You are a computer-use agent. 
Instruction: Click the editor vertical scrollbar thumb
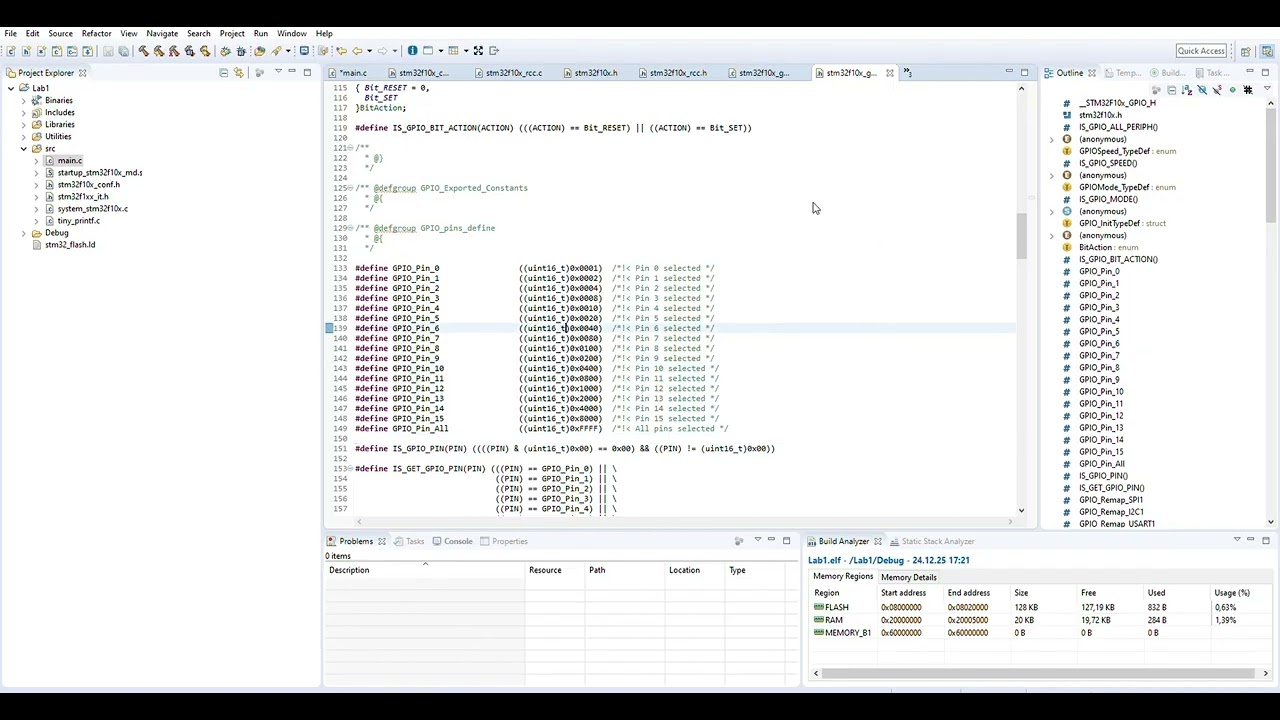[1021, 235]
